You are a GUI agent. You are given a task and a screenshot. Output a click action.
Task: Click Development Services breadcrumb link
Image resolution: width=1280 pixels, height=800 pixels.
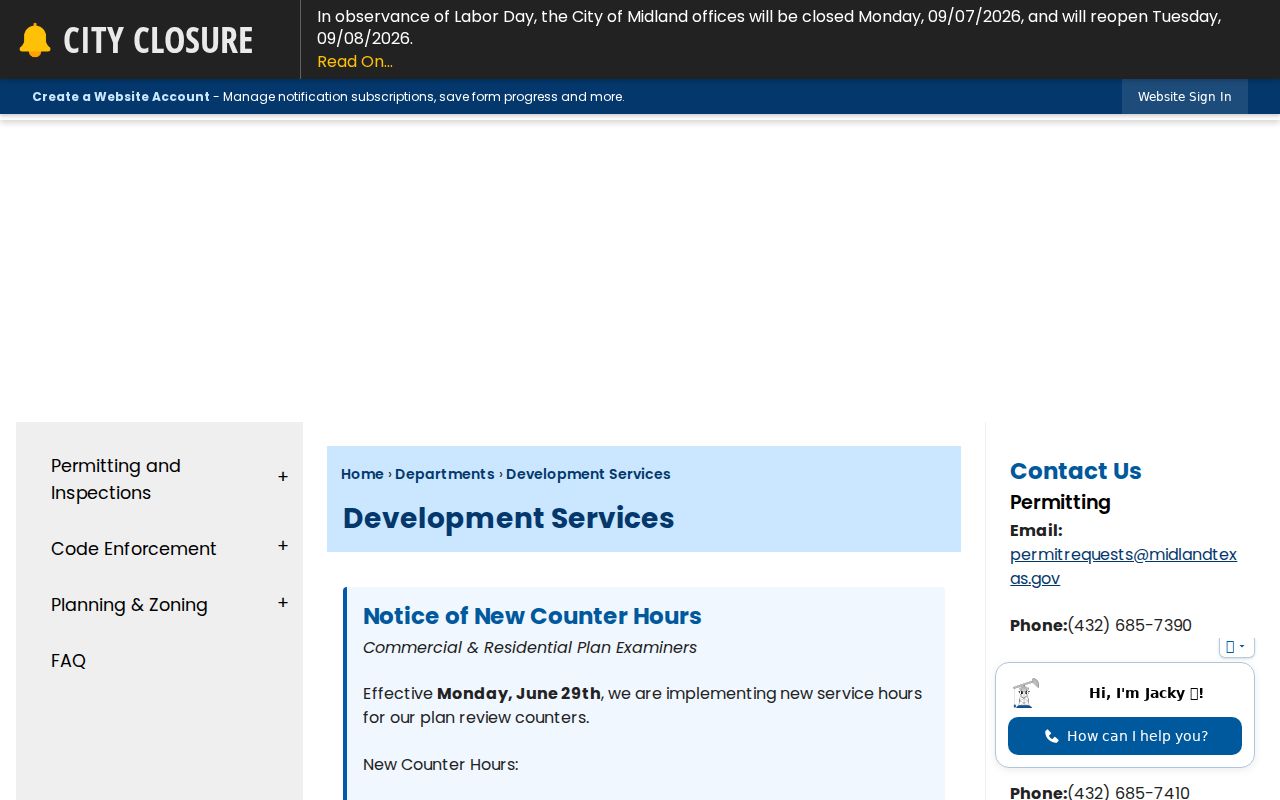588,474
